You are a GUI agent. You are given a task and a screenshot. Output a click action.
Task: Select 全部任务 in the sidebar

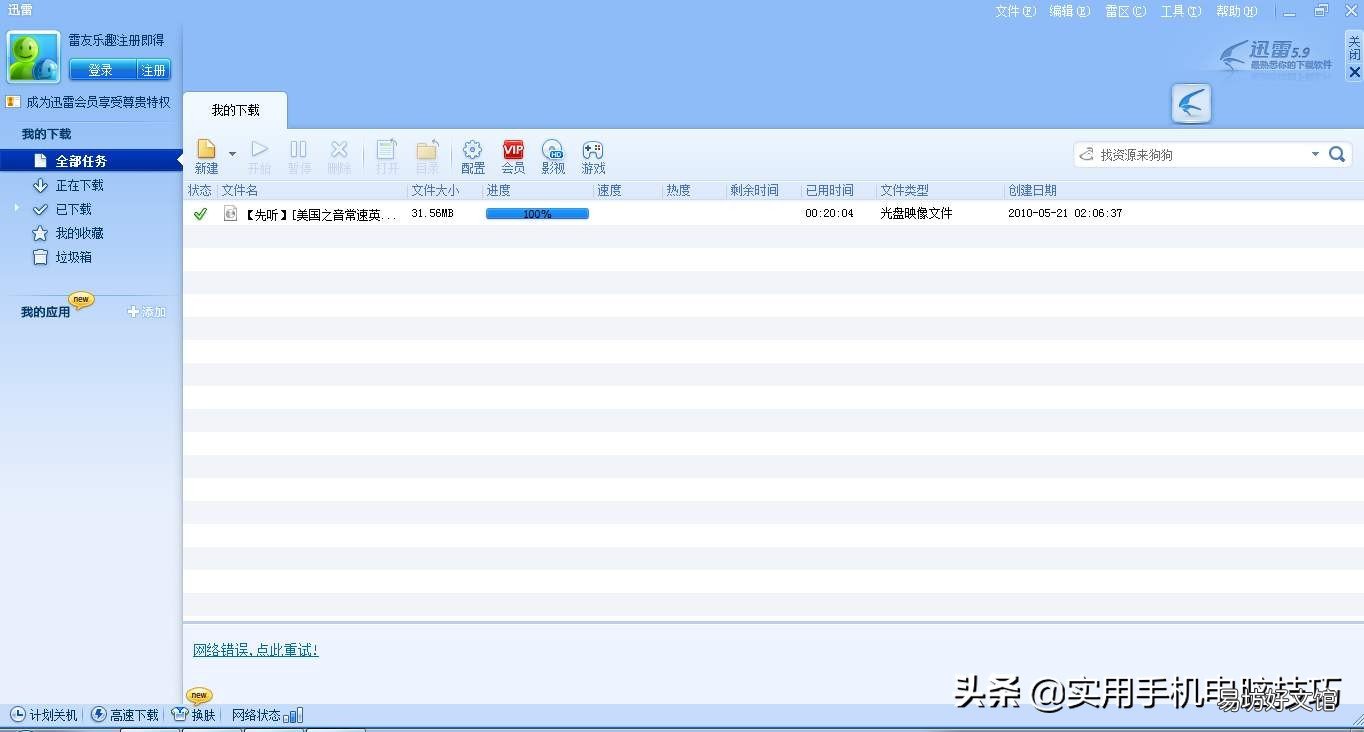(90, 160)
